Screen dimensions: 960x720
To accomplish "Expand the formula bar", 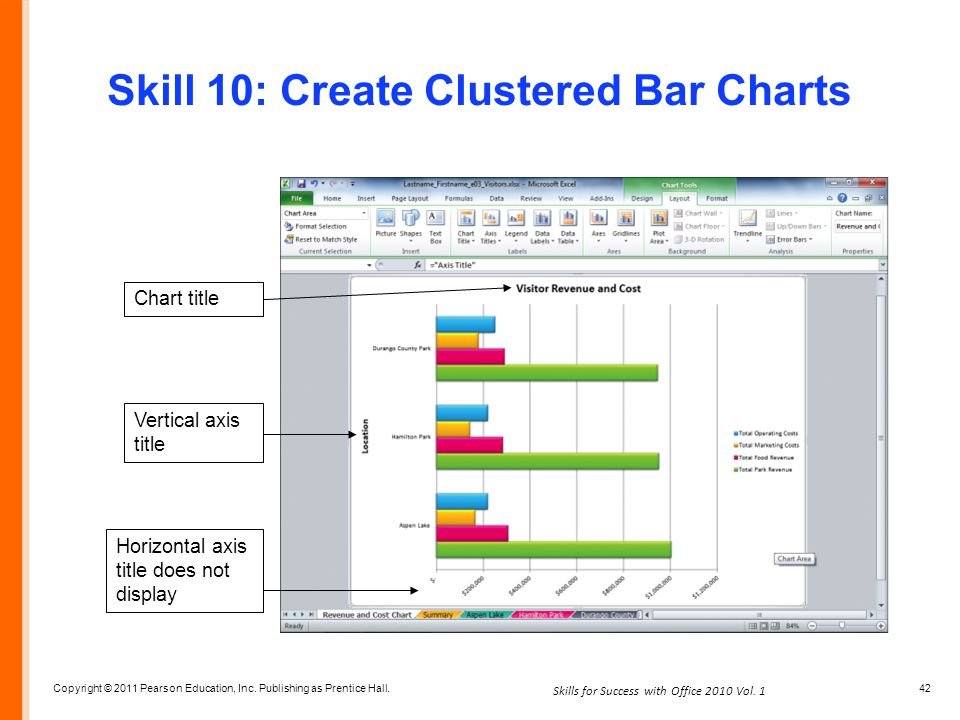I will coord(882,264).
